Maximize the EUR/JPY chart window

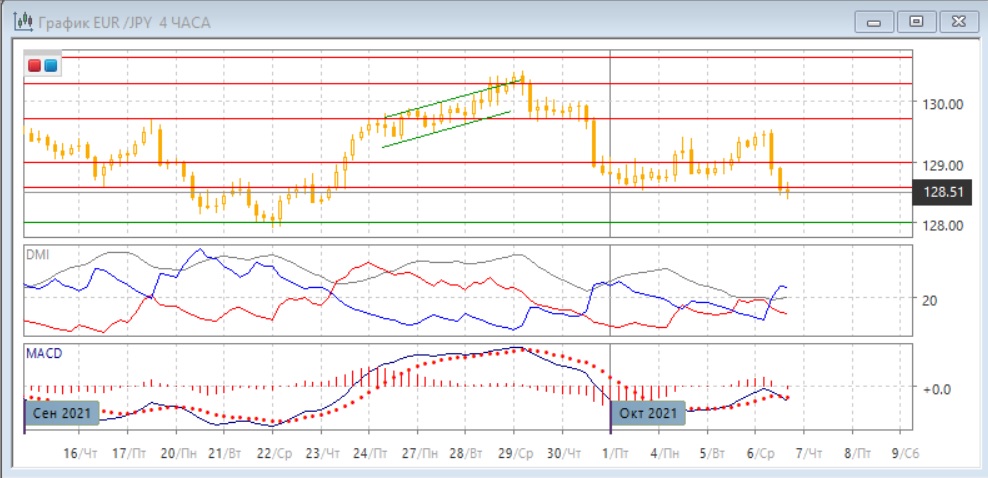[x=914, y=21]
